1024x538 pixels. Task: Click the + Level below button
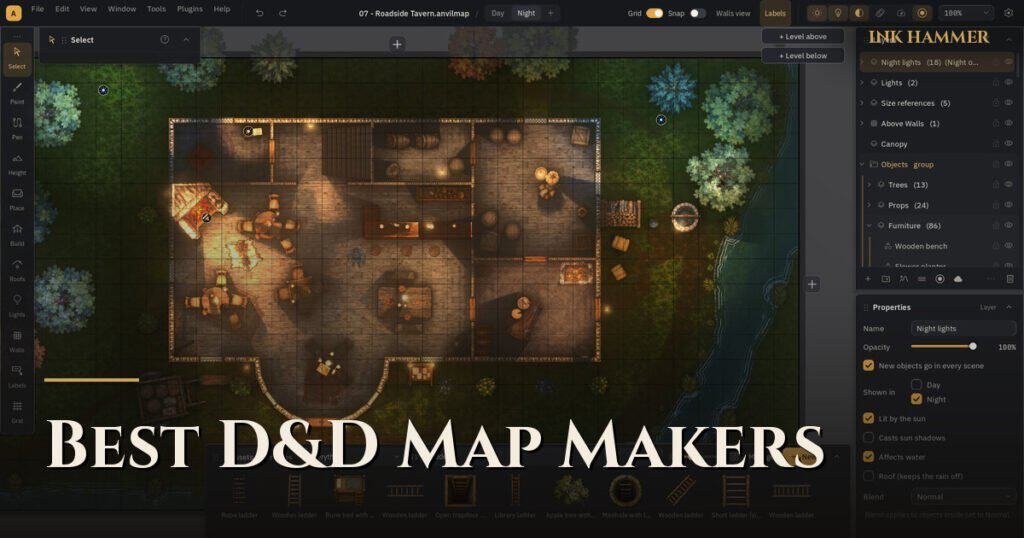click(x=803, y=55)
